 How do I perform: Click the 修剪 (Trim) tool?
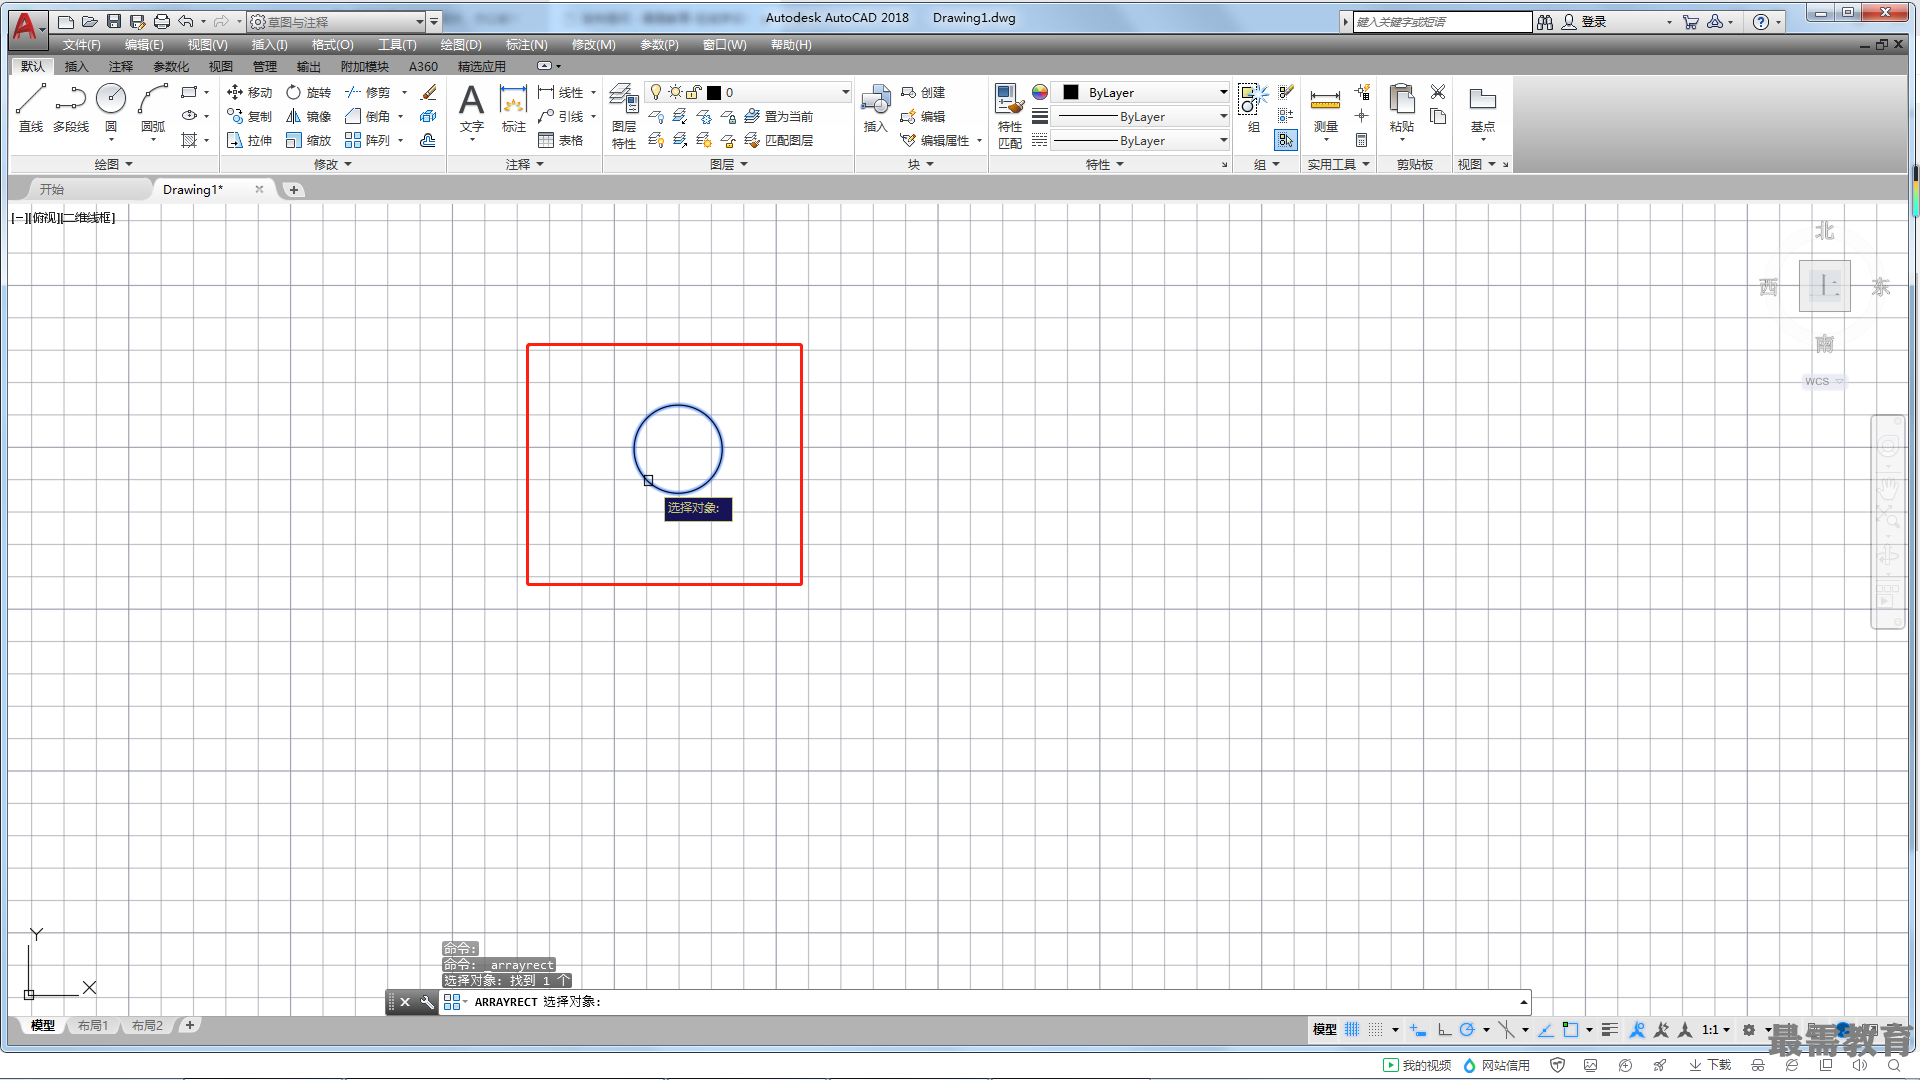(x=368, y=92)
